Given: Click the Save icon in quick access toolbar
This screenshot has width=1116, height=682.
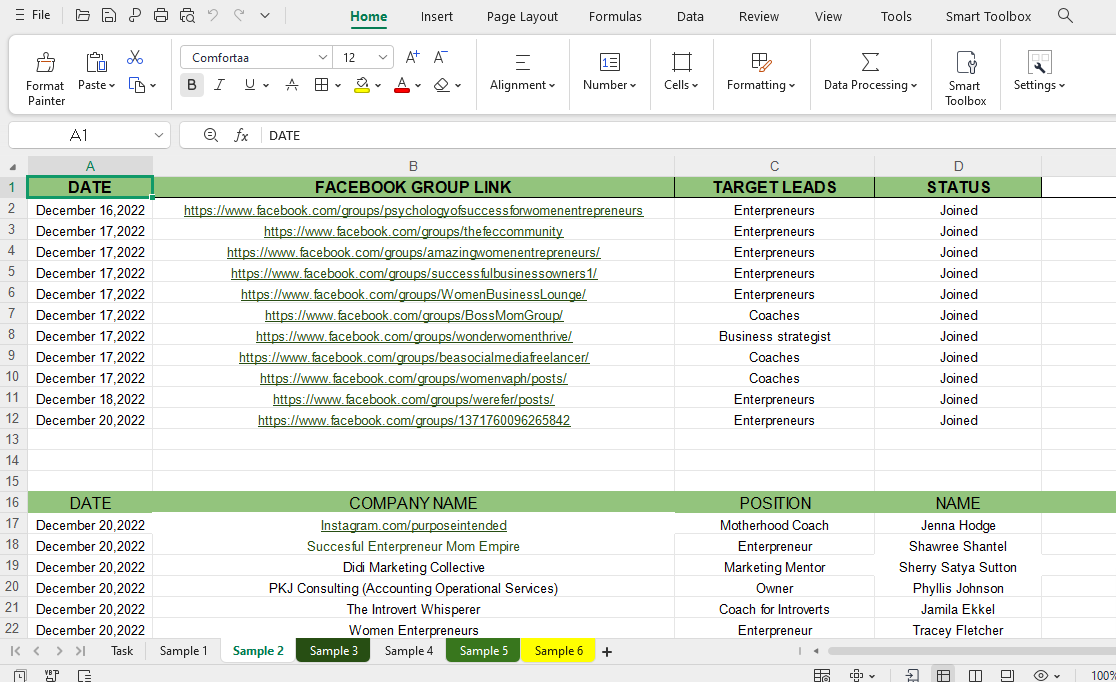Looking at the screenshot, I should point(109,16).
